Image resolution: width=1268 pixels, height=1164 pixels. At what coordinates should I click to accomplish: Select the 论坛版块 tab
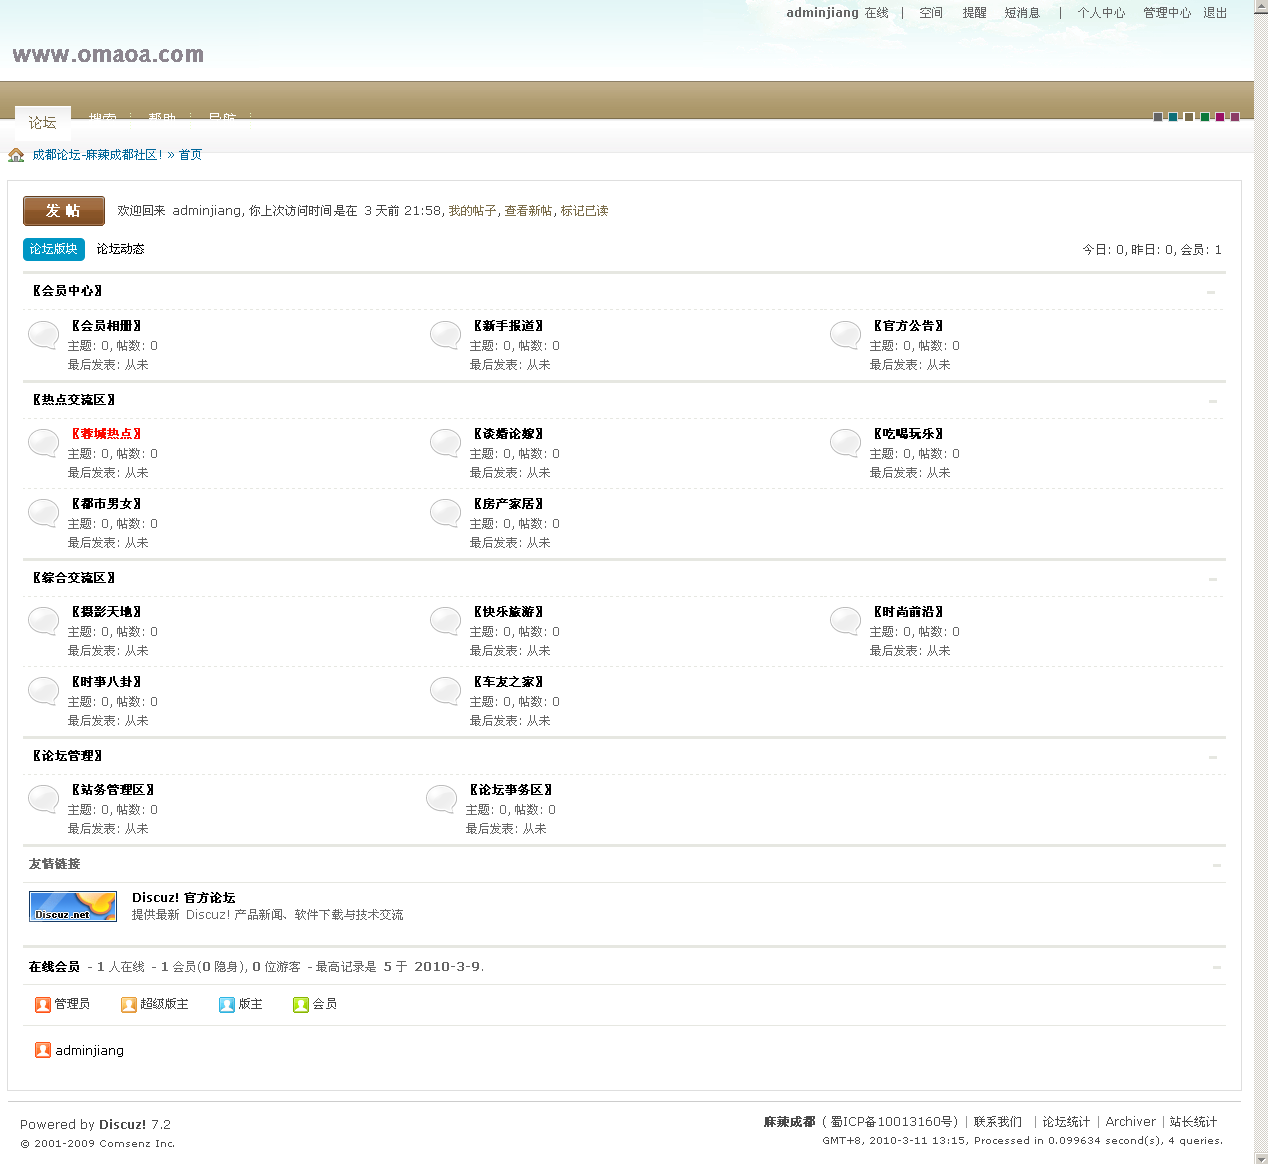tap(53, 249)
